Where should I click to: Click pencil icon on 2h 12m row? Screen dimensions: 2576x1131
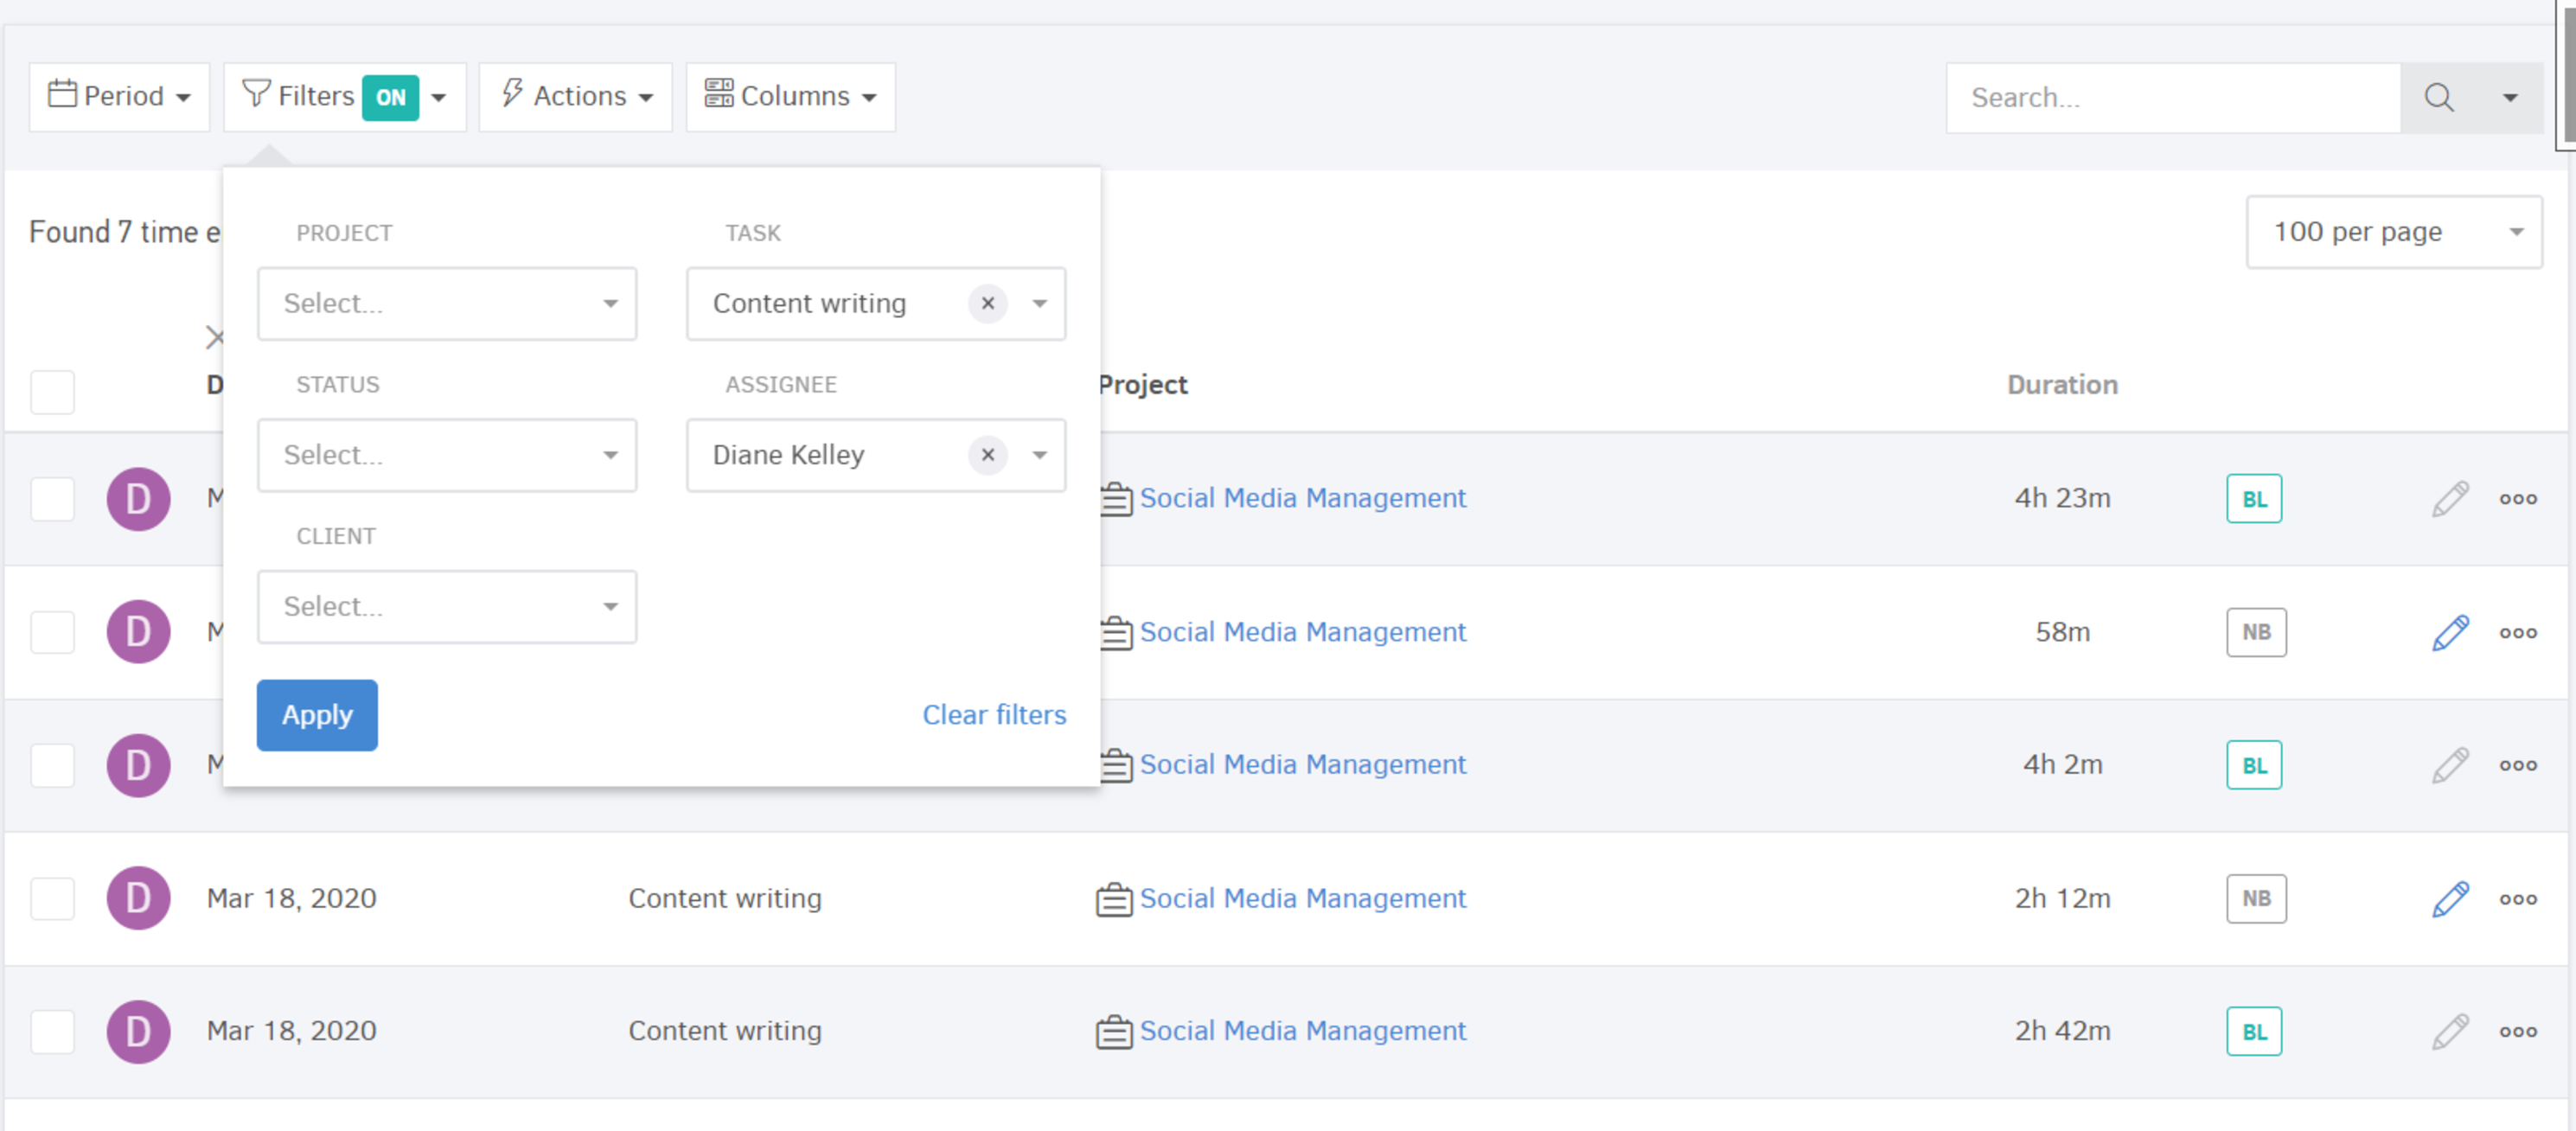point(2450,898)
